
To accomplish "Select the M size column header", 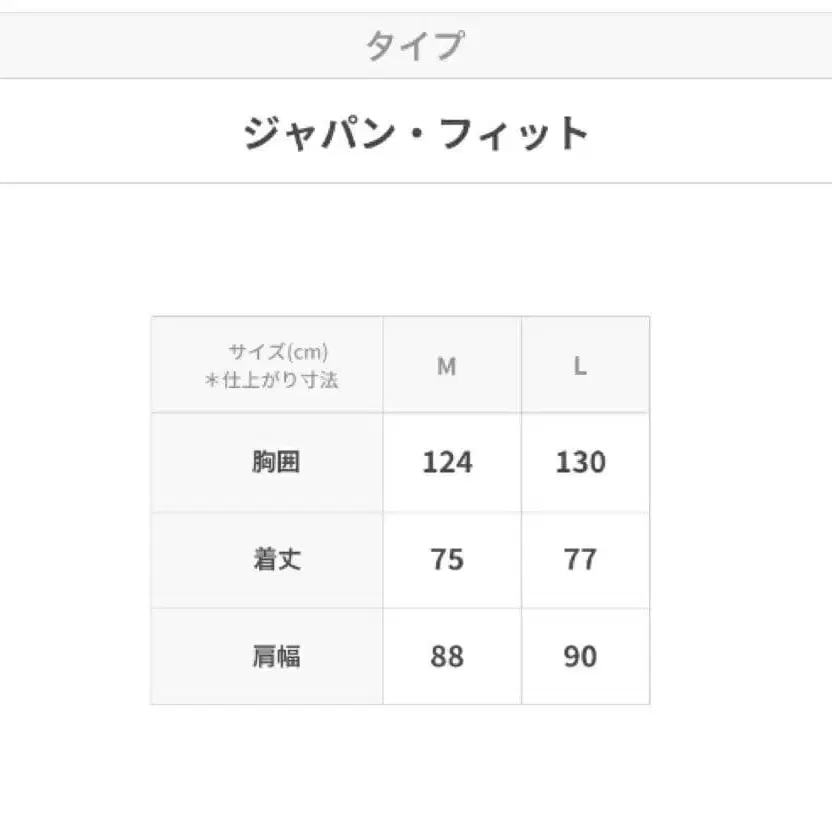I will (447, 366).
